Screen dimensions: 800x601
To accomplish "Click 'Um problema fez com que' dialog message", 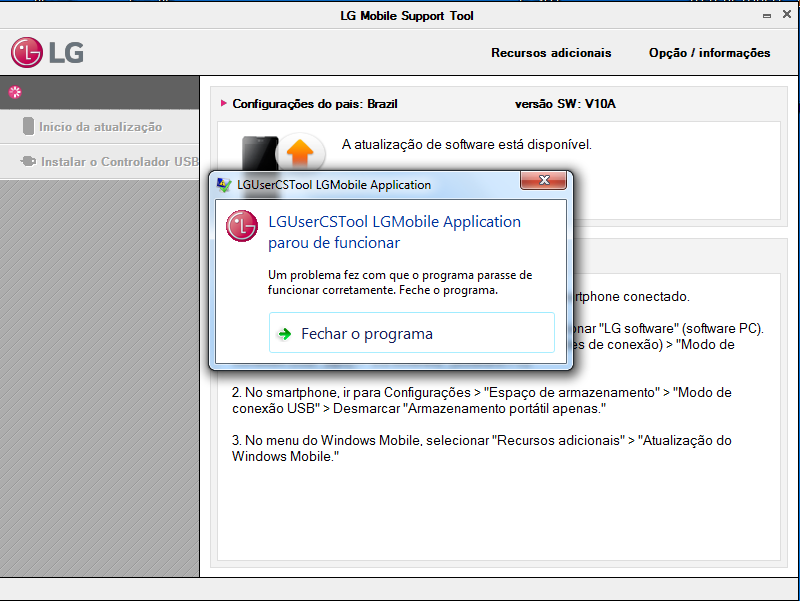I will tap(400, 282).
